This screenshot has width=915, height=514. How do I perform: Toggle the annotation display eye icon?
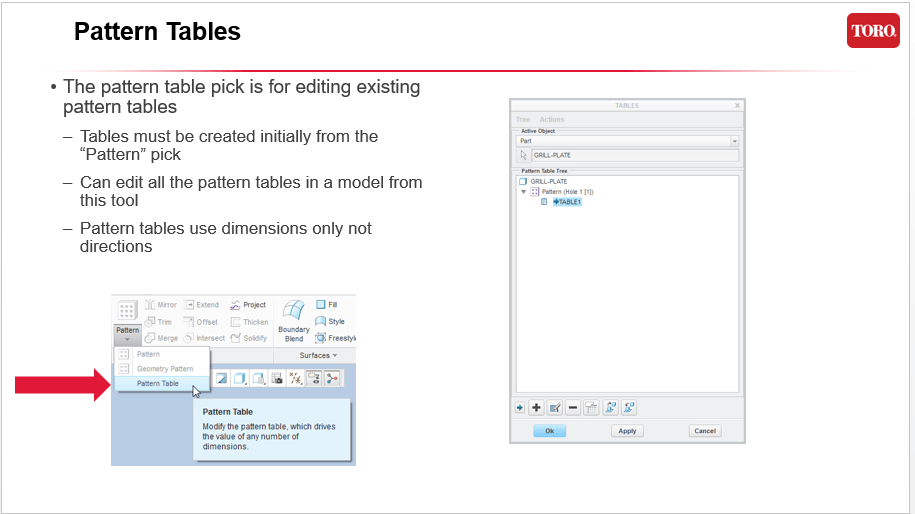[314, 379]
